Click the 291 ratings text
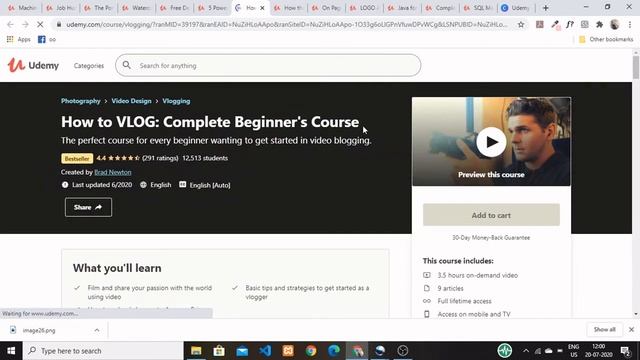 pos(160,158)
